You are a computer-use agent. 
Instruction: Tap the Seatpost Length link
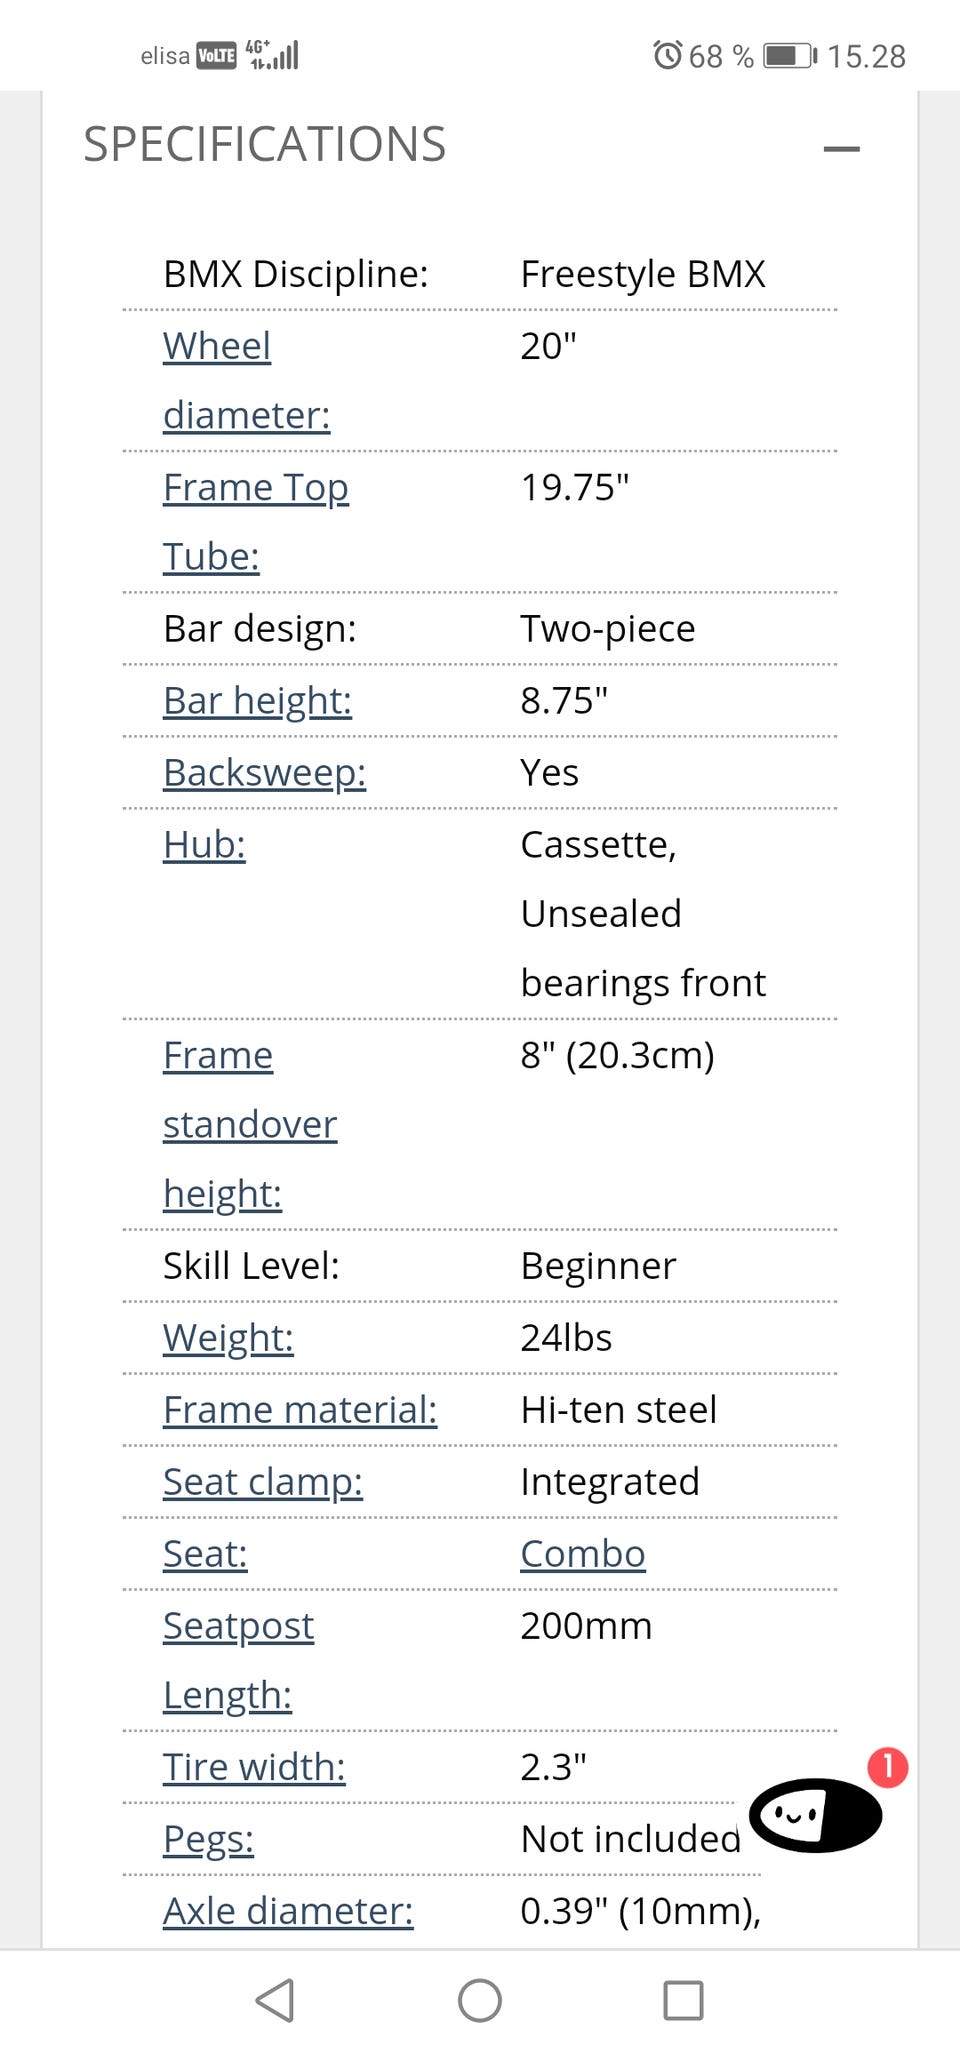[x=239, y=1660]
